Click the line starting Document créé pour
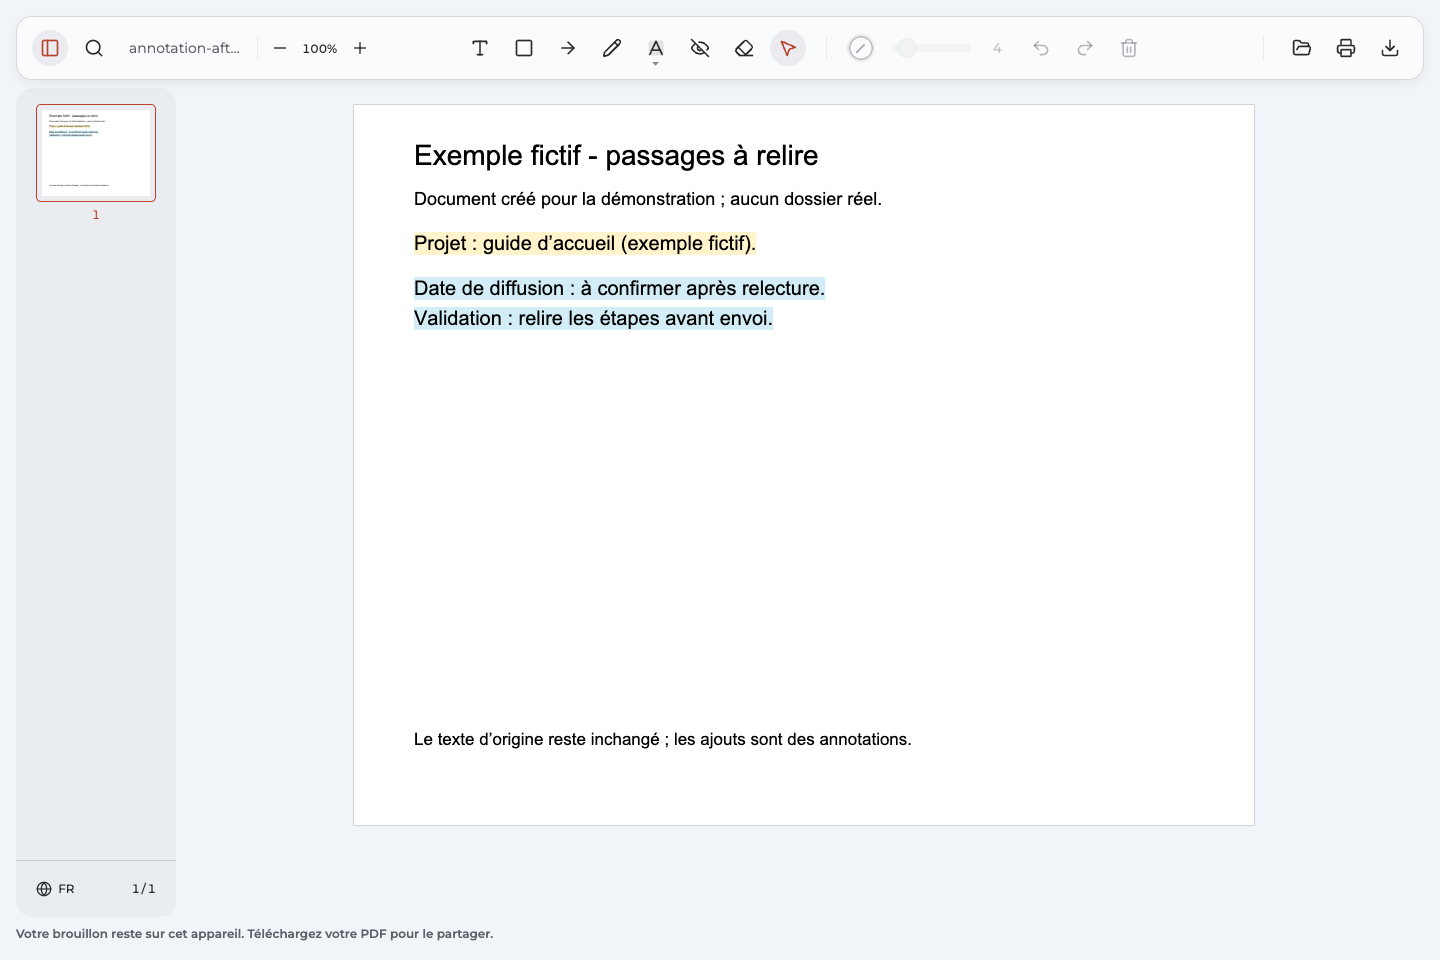 coord(648,199)
